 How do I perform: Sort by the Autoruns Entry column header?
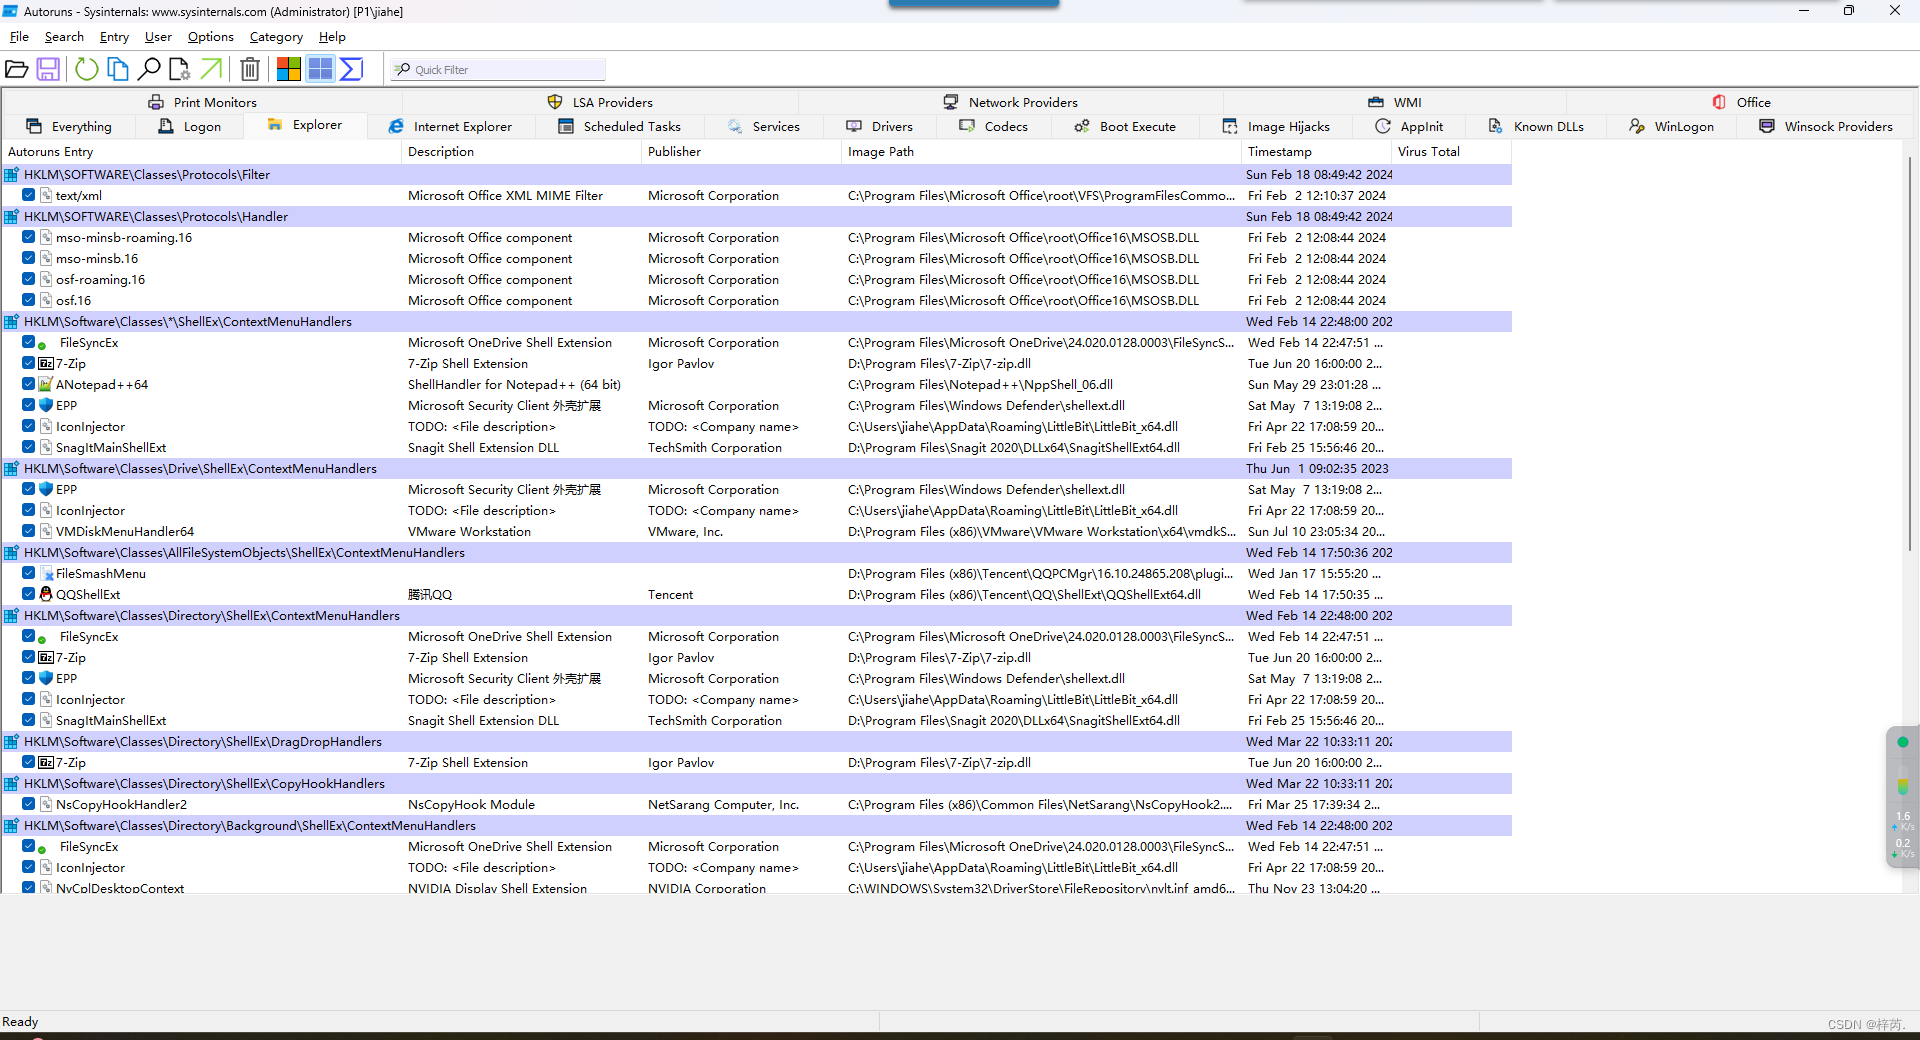201,152
